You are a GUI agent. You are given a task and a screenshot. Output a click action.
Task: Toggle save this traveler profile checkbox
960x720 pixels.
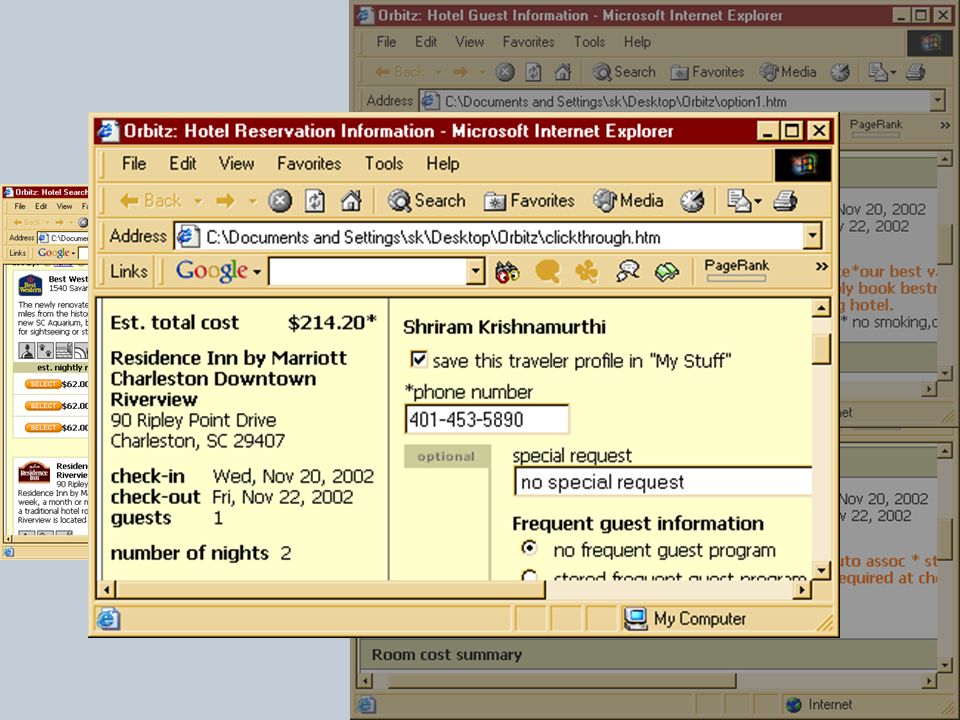[418, 359]
